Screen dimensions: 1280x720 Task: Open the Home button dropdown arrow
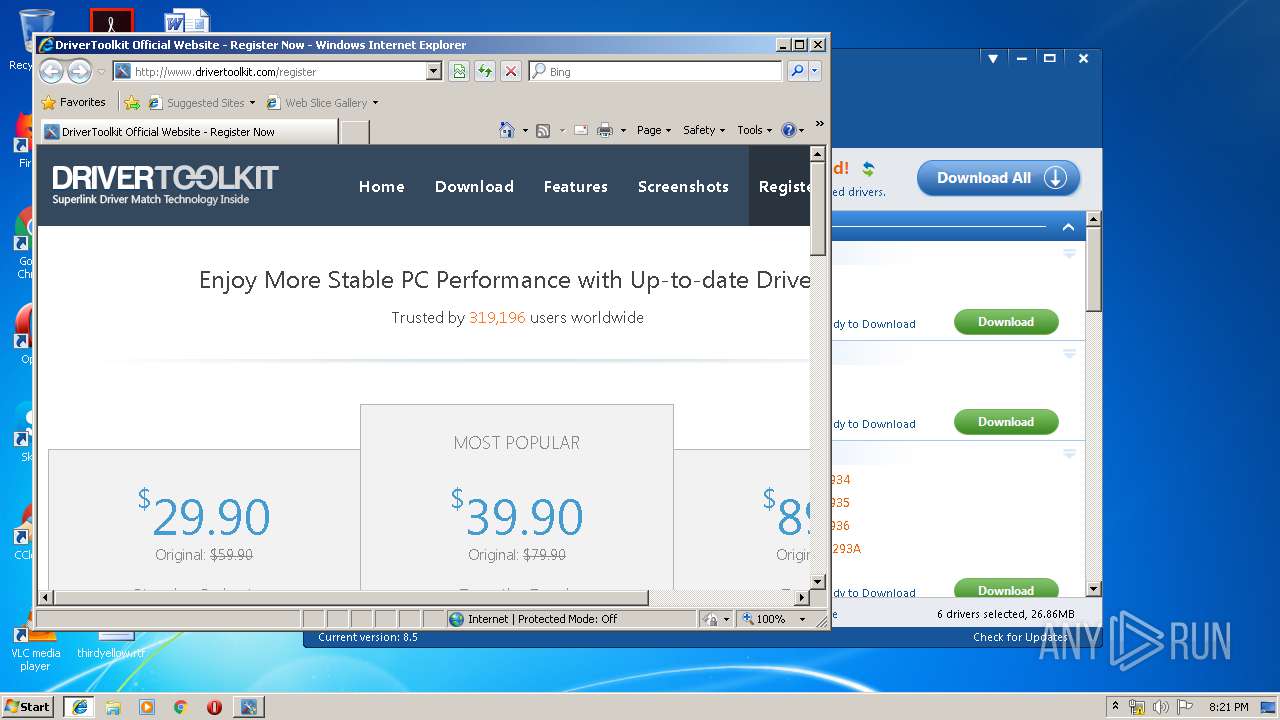(x=525, y=130)
